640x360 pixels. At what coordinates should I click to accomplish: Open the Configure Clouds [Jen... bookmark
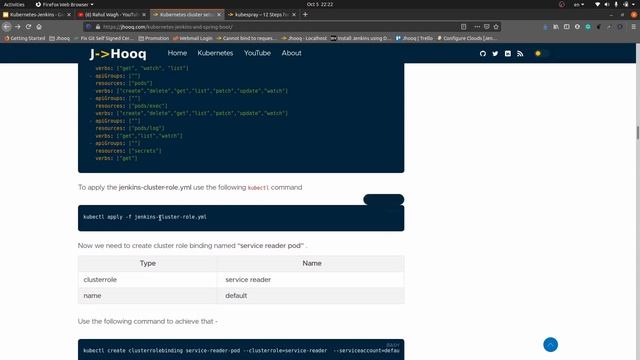[467, 38]
